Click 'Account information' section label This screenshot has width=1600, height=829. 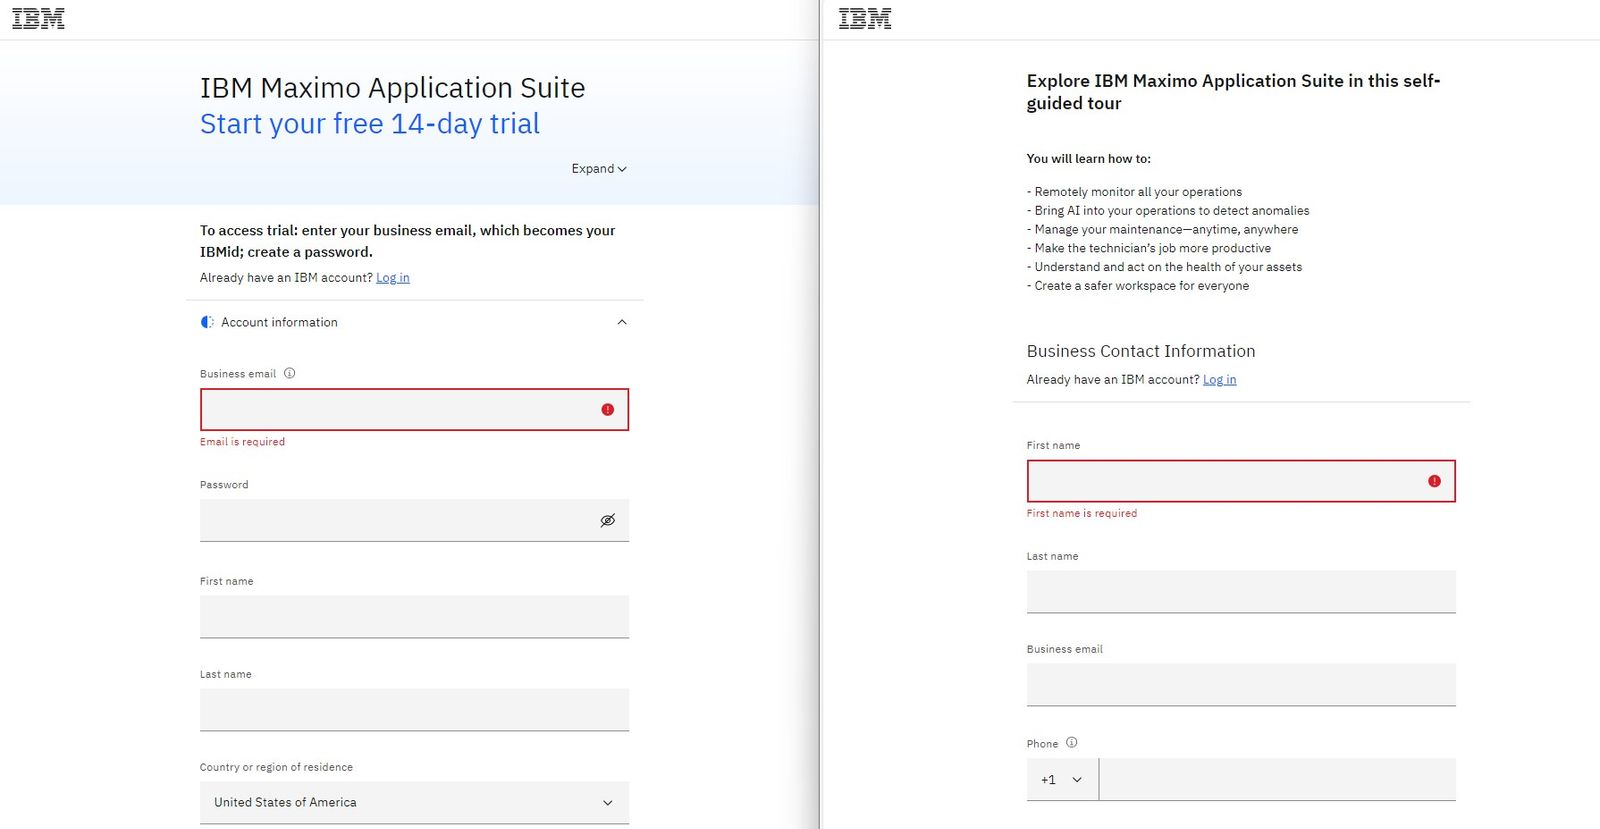pyautogui.click(x=279, y=322)
